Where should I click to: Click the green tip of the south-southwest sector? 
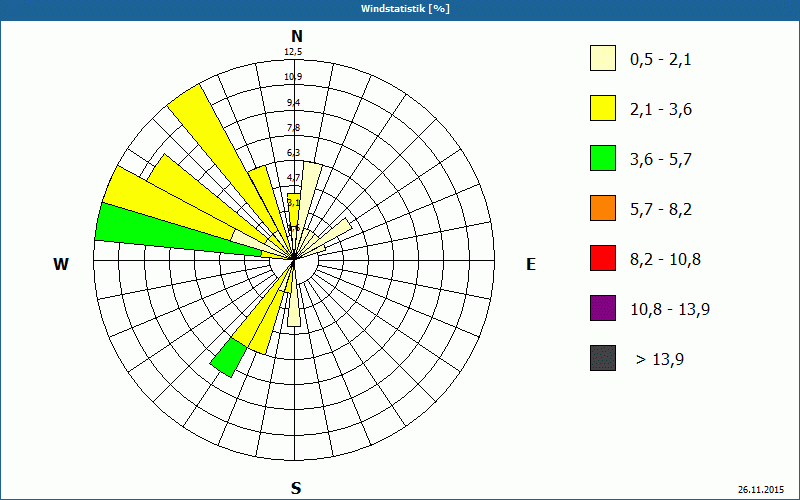click(229, 357)
